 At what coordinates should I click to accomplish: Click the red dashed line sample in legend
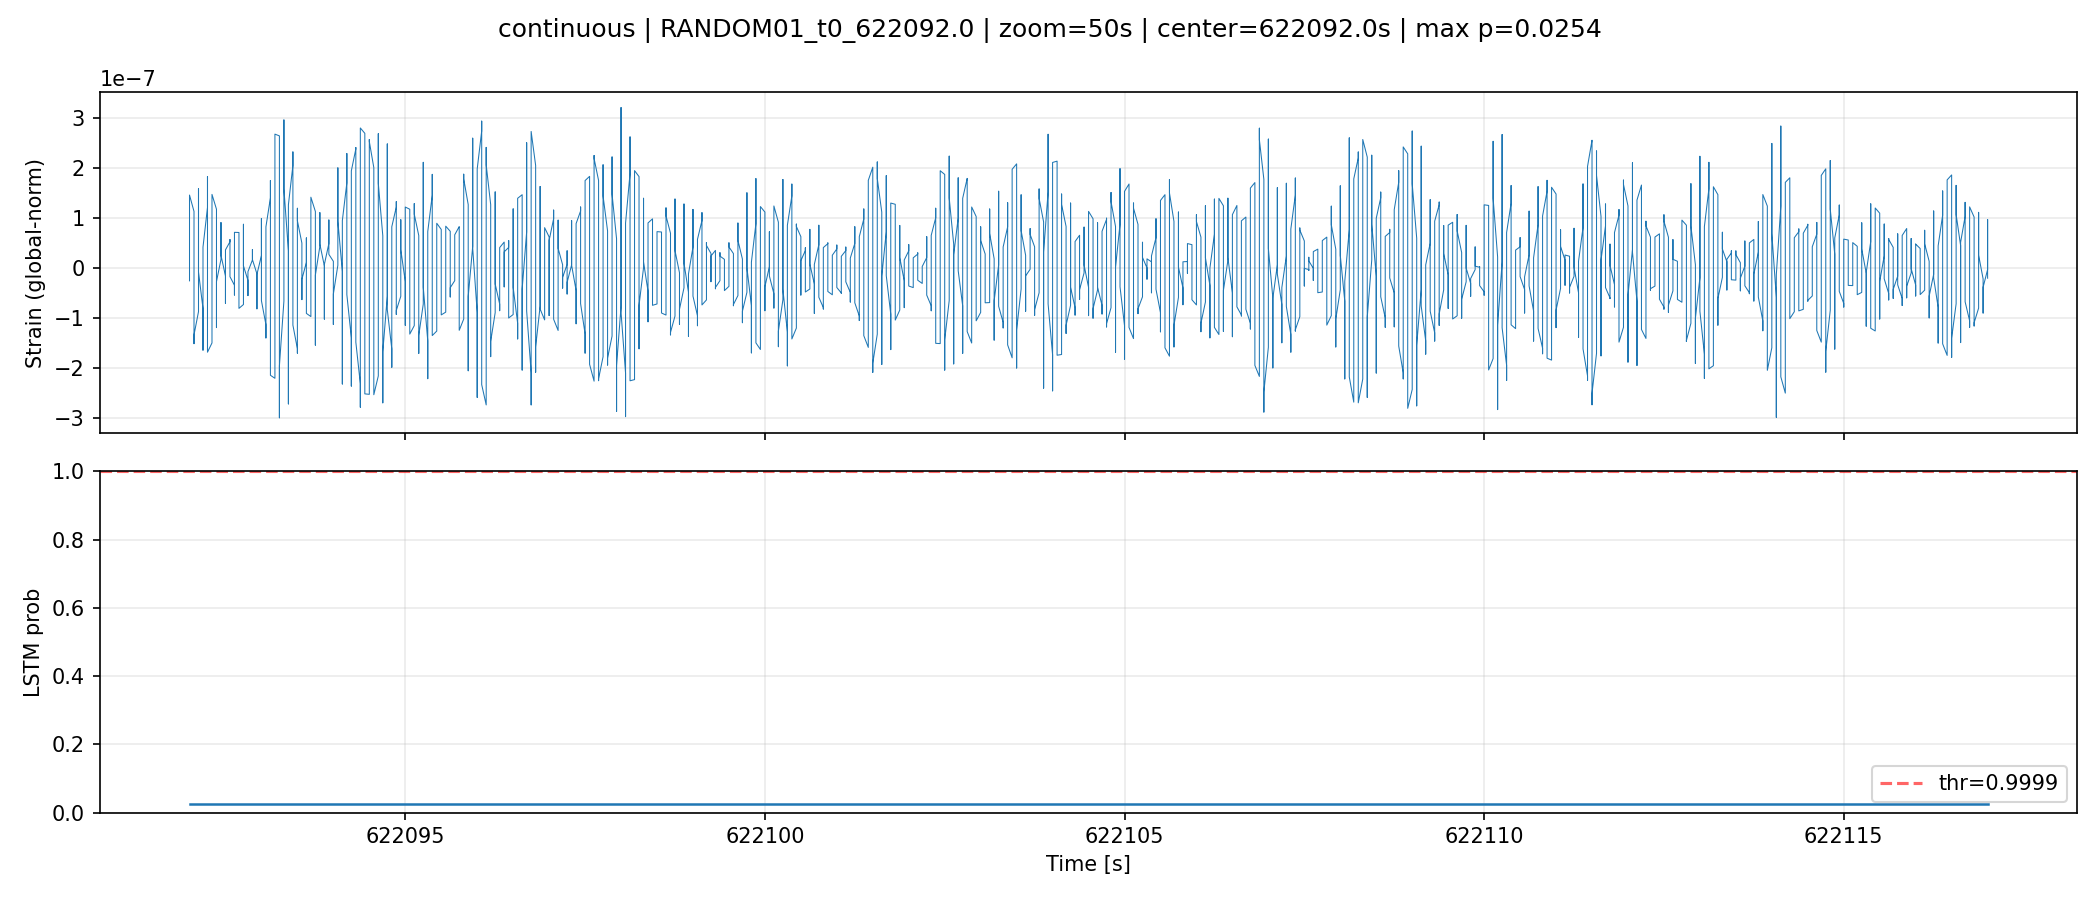pyautogui.click(x=1903, y=783)
